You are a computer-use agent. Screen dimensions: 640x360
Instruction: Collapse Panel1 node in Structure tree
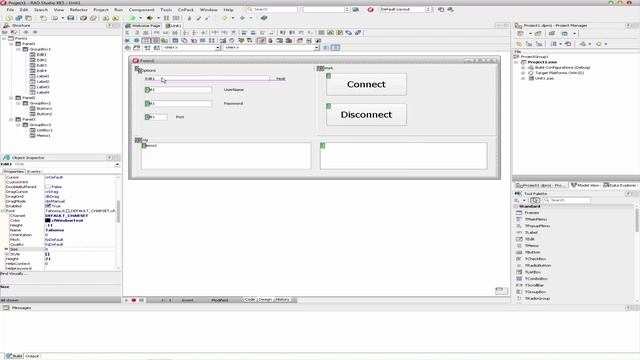[x=11, y=44]
